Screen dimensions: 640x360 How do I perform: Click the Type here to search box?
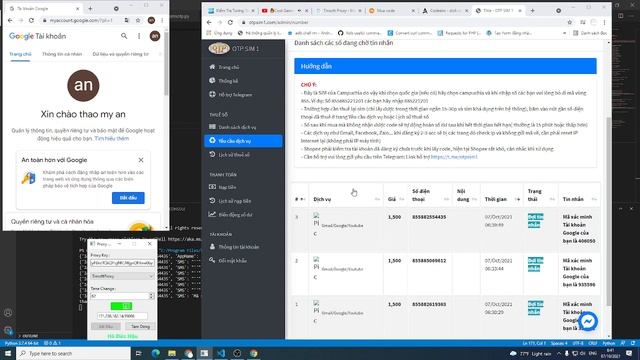click(73, 353)
